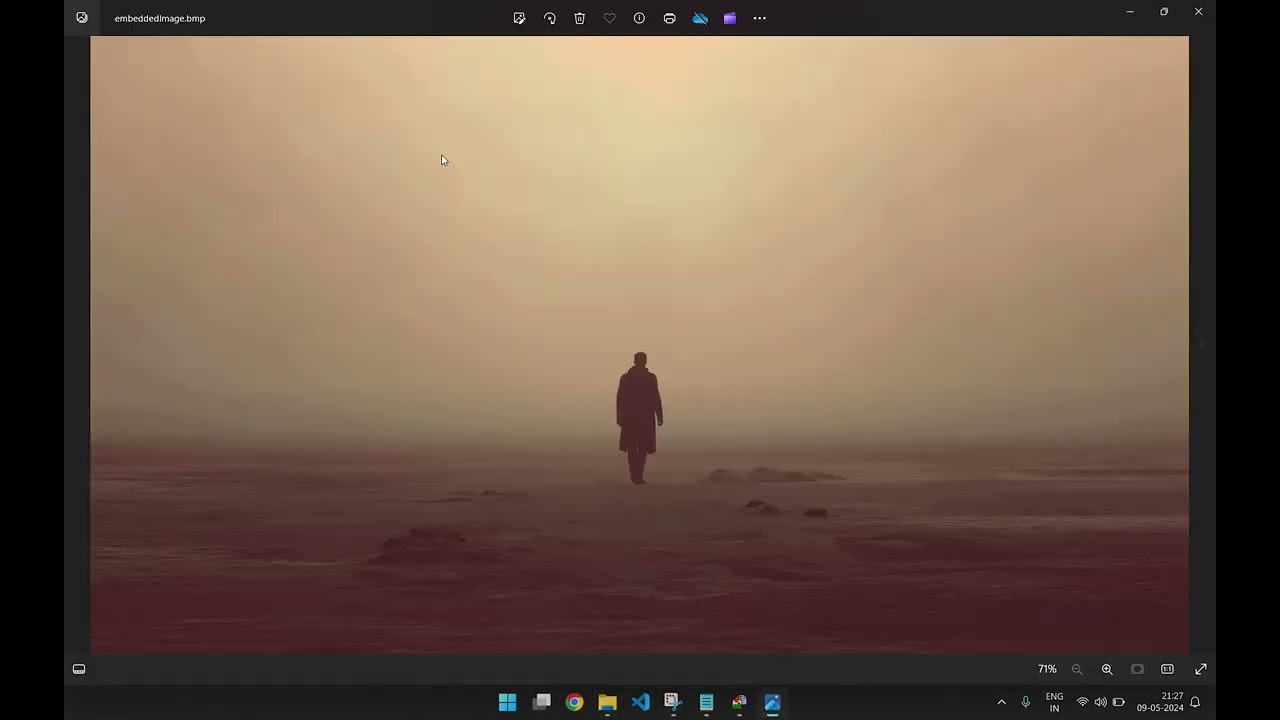Minimize the Photos window

pos(1130,12)
